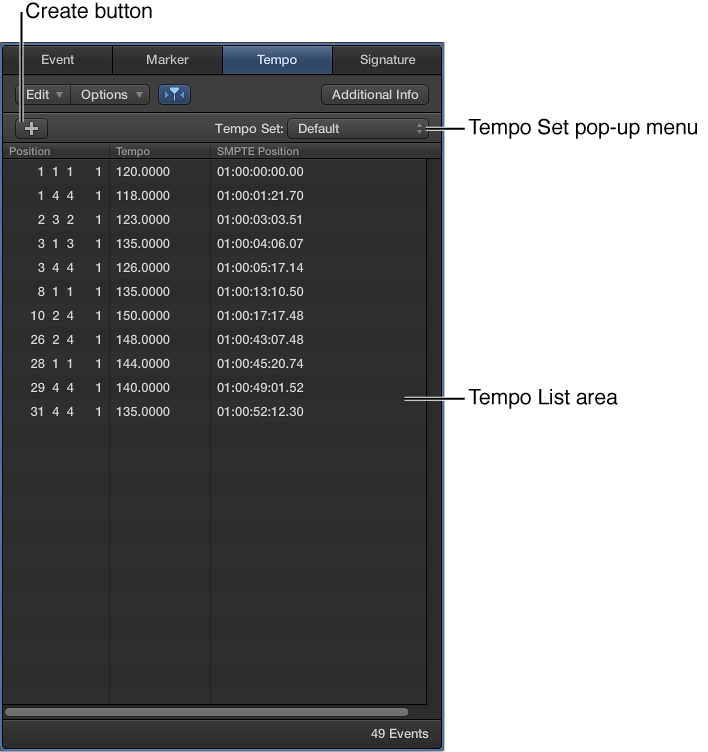Screen dimensions: 708x752
Task: Click bar position 8 1 1 1
Action: tap(70, 292)
